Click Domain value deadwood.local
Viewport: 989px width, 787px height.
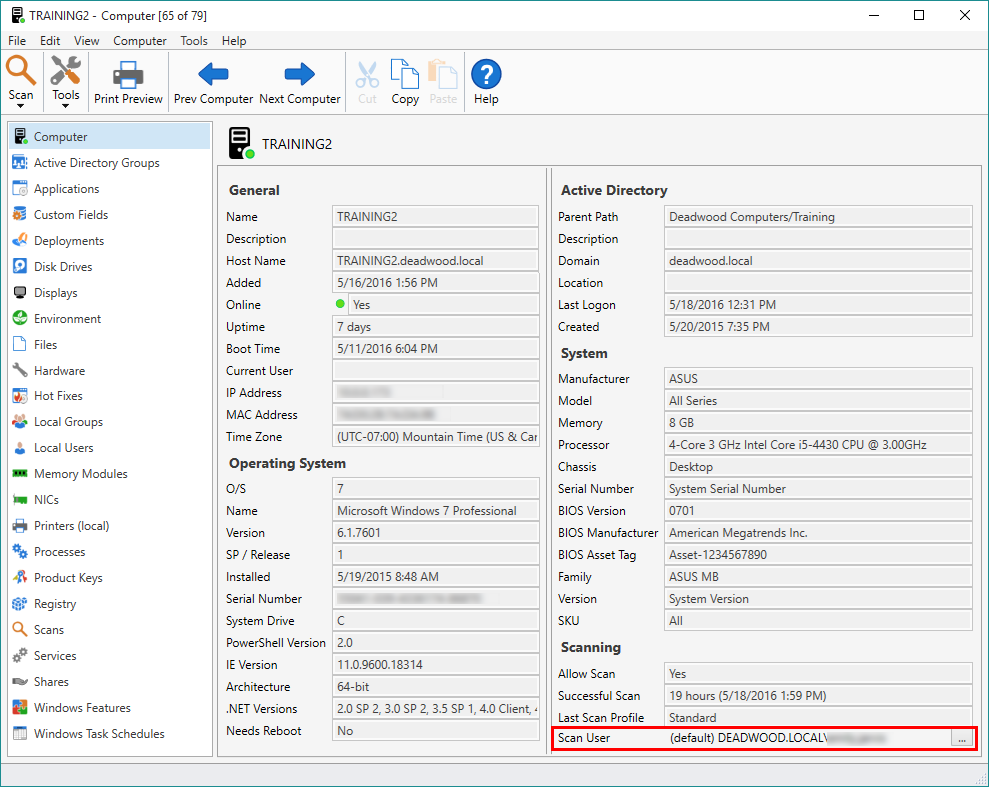click(818, 260)
